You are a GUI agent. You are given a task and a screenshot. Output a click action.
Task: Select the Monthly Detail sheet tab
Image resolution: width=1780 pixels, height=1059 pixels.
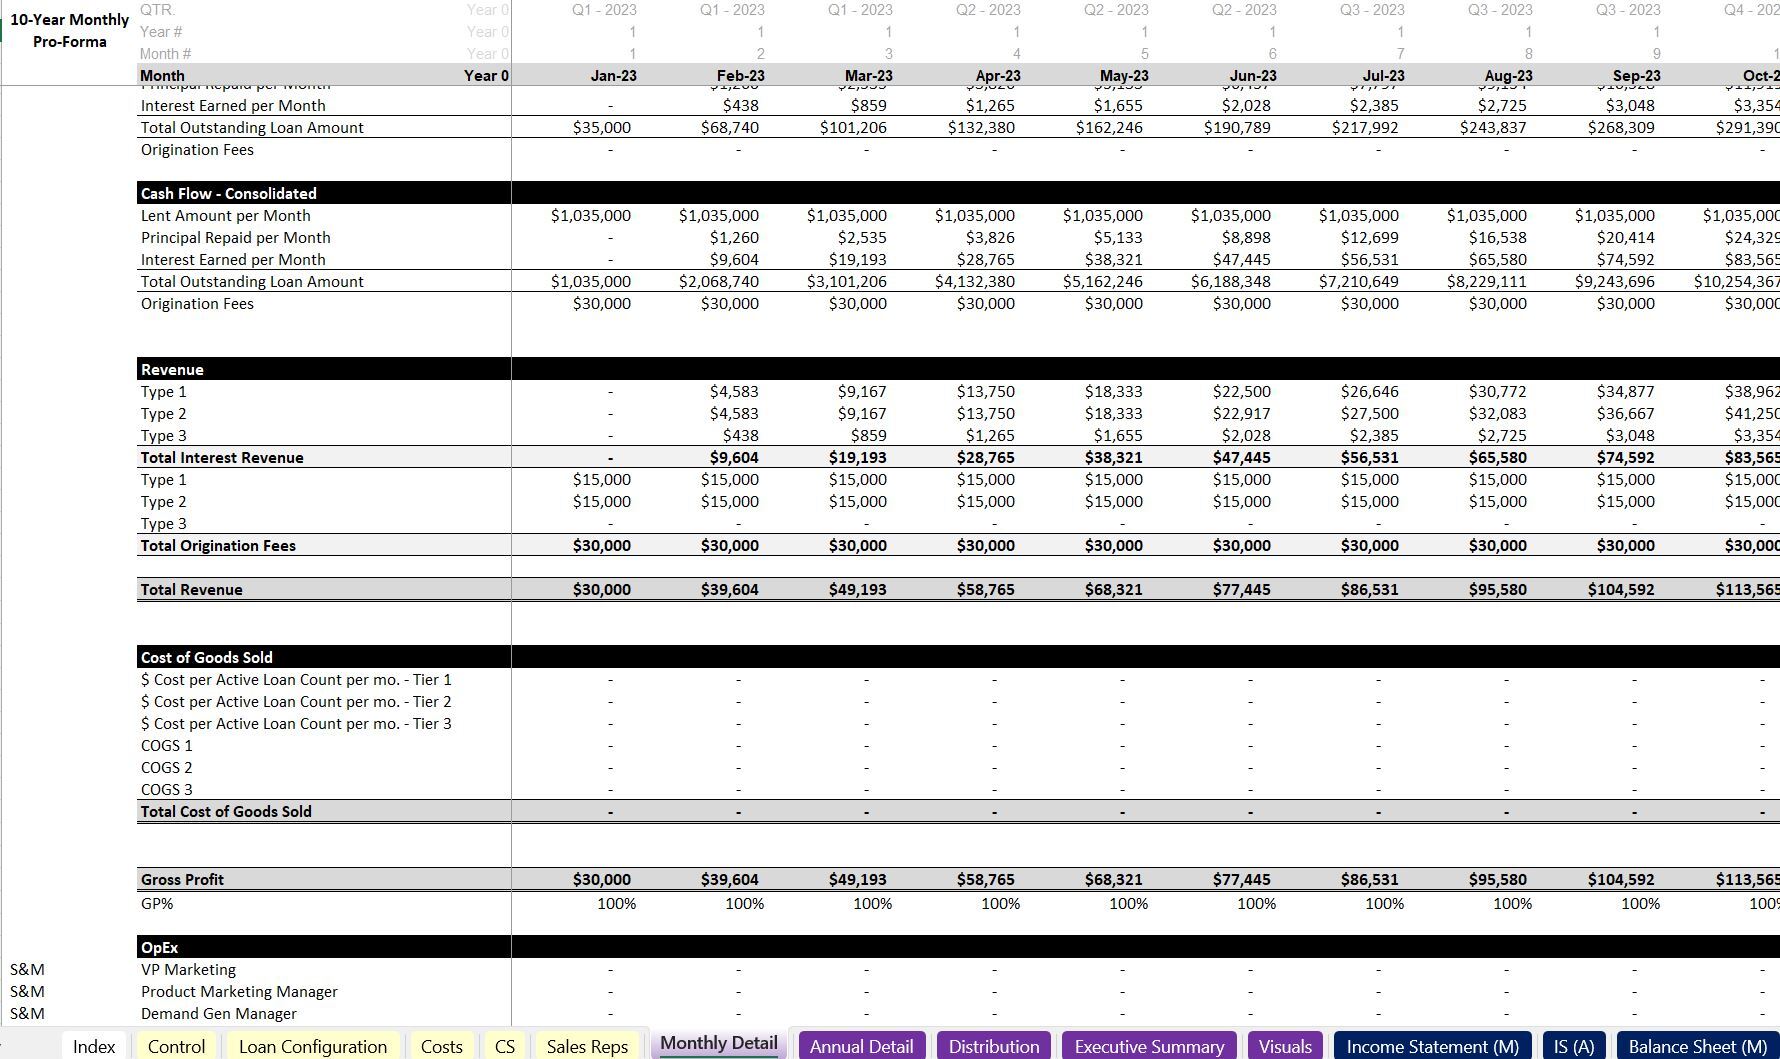[719, 1043]
